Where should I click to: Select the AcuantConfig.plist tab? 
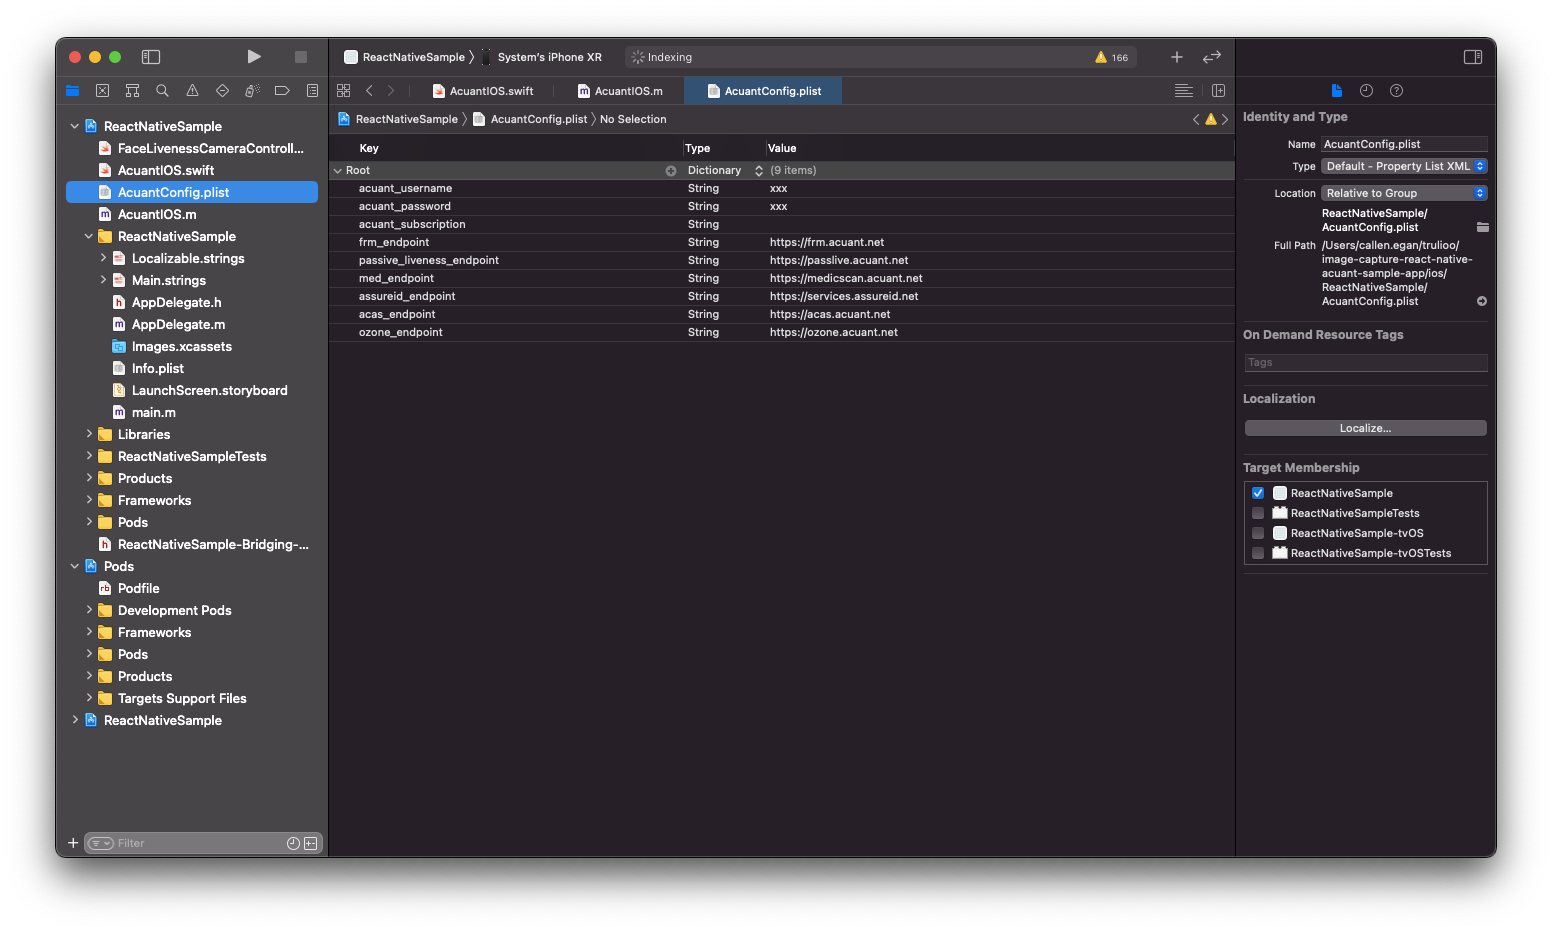[x=764, y=91]
